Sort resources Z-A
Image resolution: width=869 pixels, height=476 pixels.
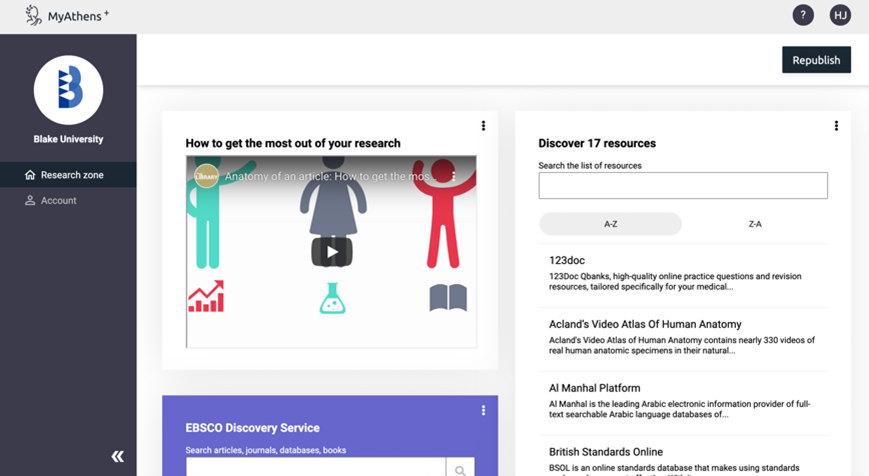755,224
